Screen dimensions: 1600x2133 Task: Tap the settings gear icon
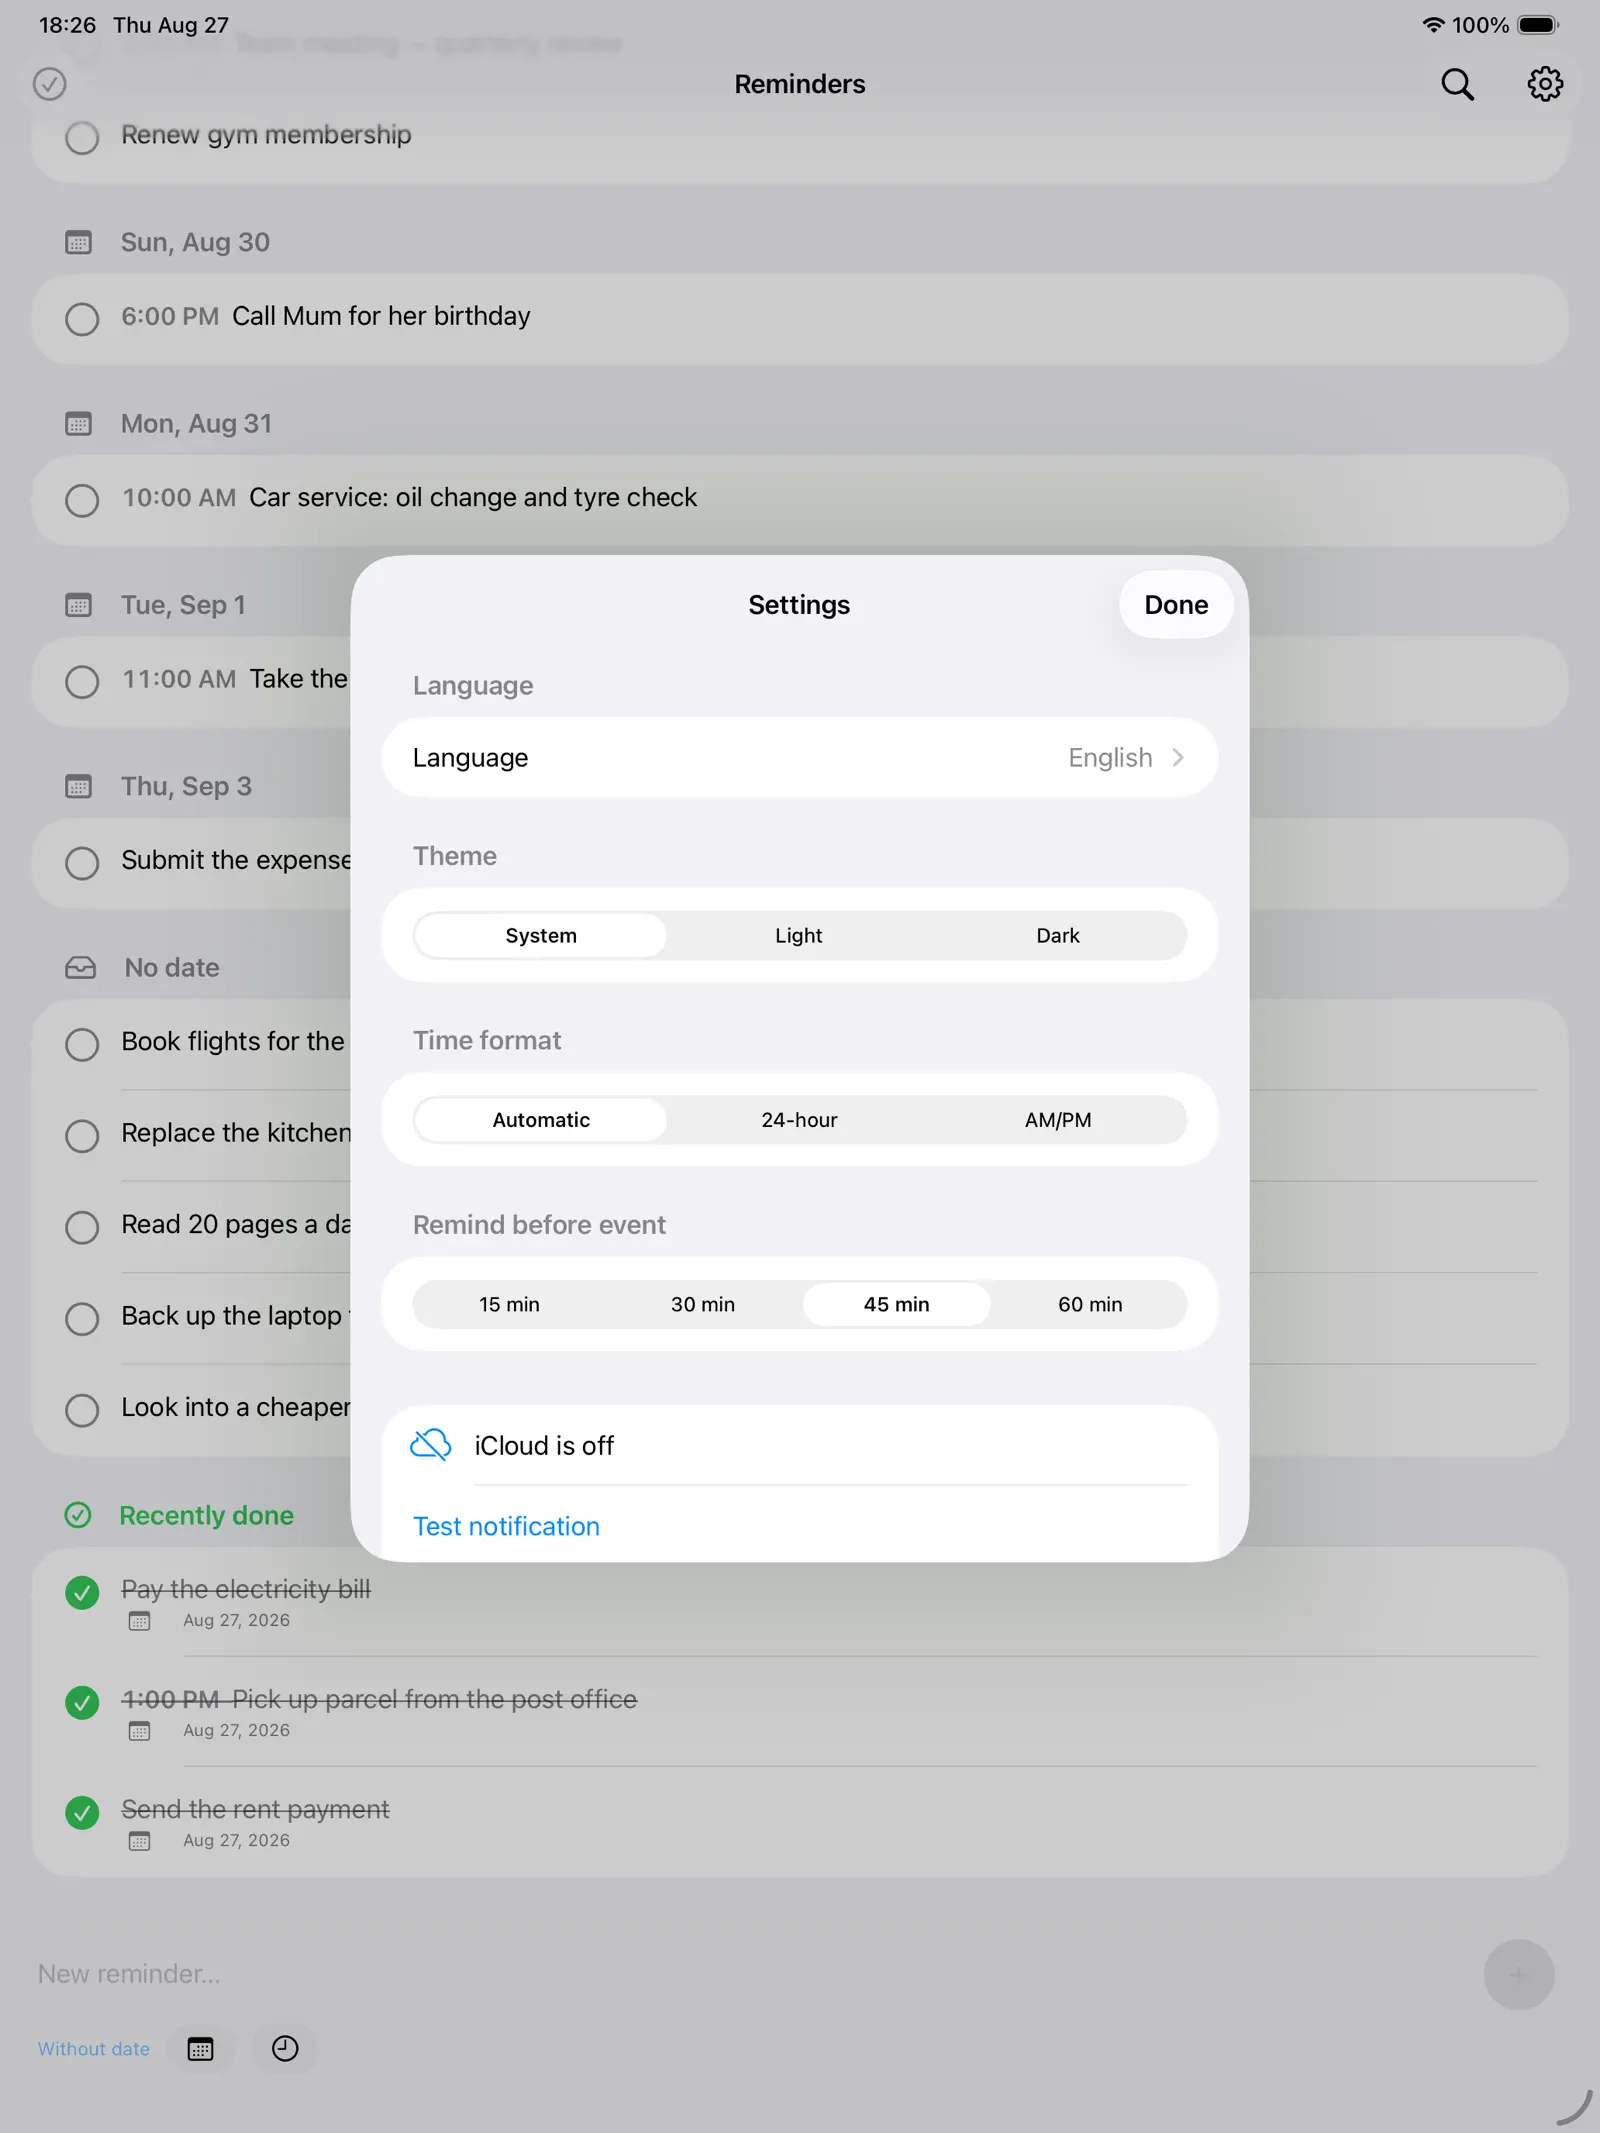point(1545,84)
